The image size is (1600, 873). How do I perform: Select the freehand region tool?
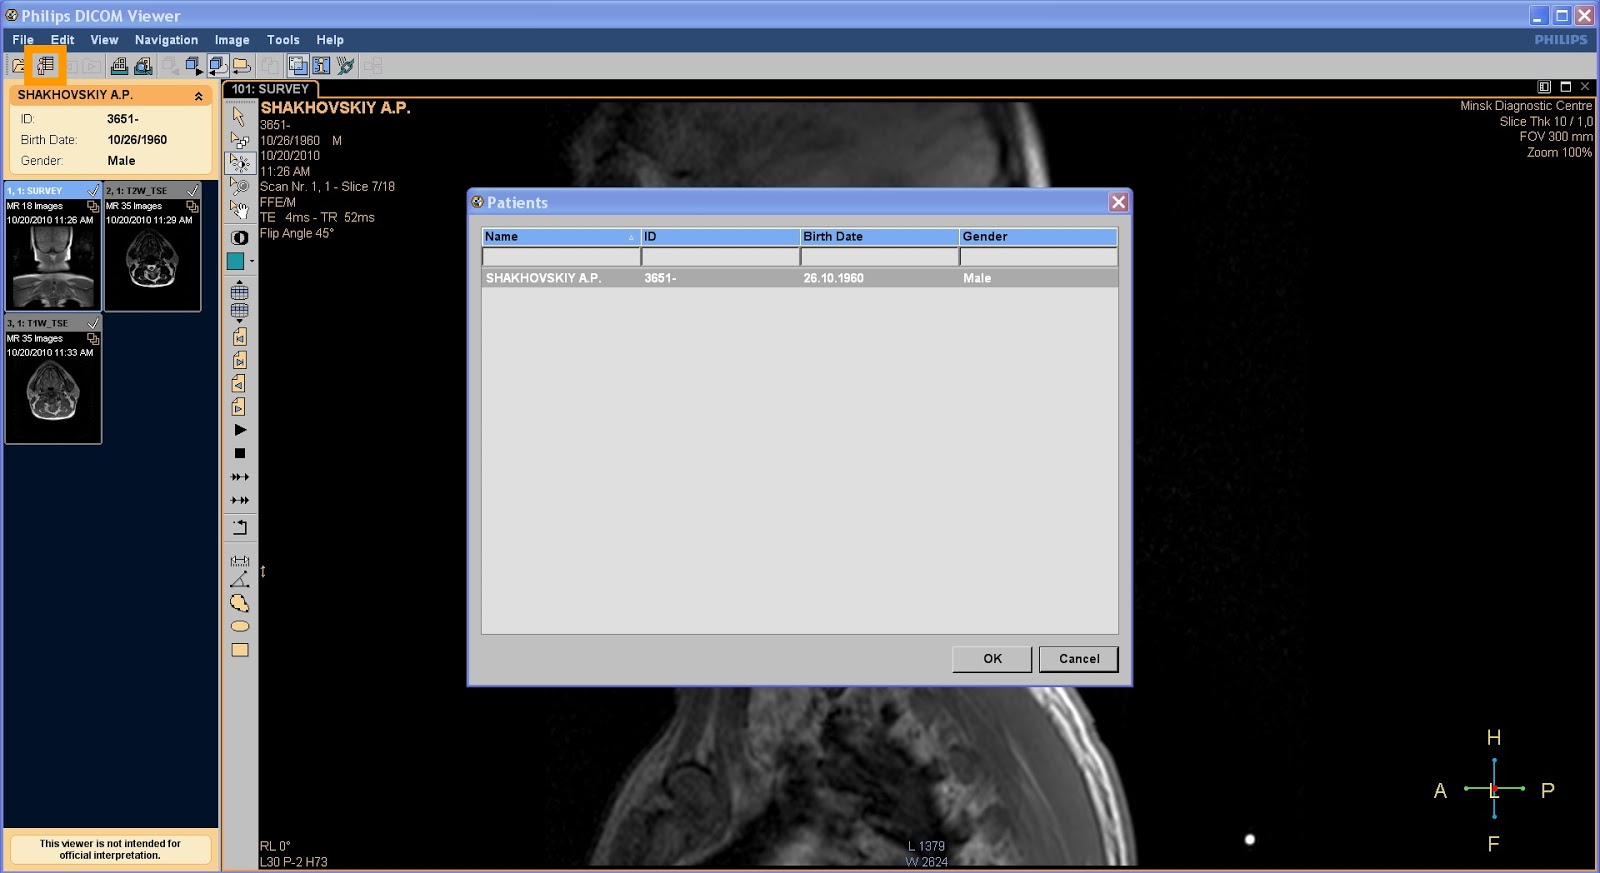tap(240, 603)
